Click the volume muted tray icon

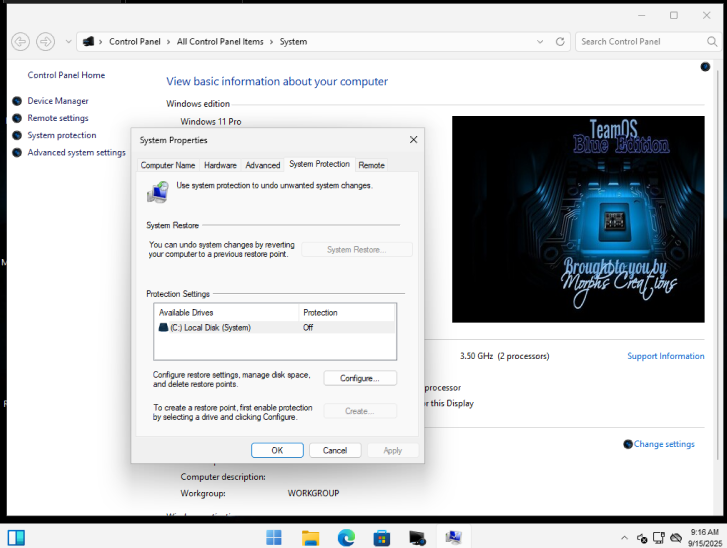pyautogui.click(x=642, y=538)
